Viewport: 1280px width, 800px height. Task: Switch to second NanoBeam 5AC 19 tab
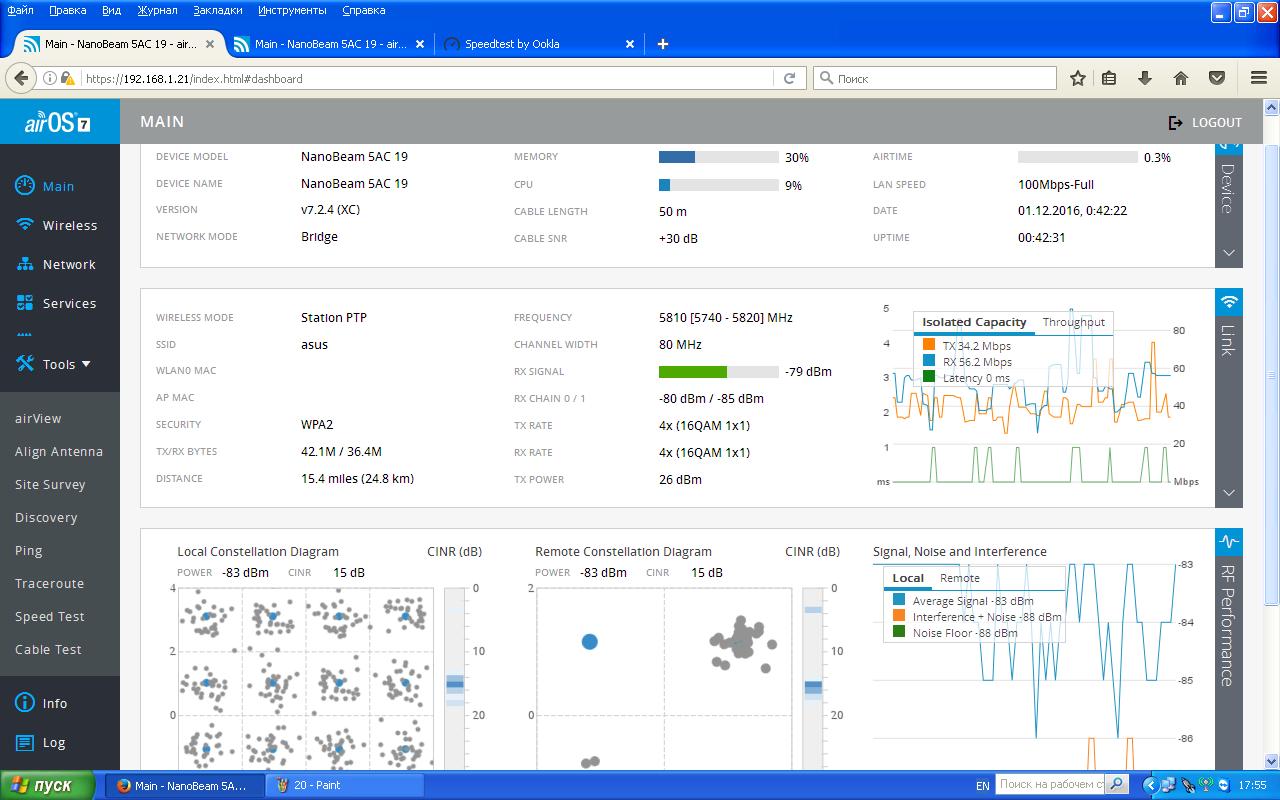[330, 44]
